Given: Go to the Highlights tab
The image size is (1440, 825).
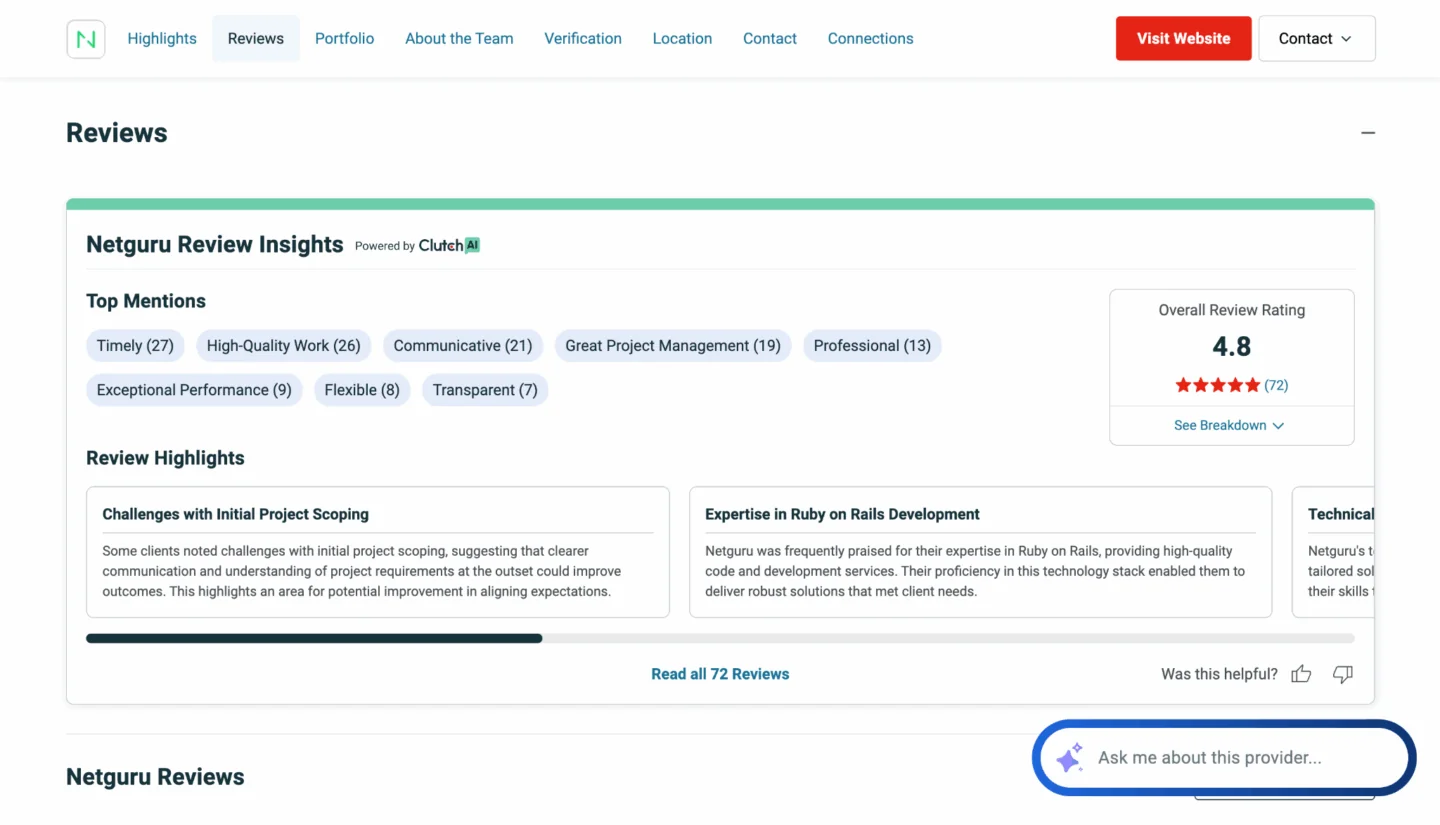Looking at the screenshot, I should pyautogui.click(x=162, y=38).
